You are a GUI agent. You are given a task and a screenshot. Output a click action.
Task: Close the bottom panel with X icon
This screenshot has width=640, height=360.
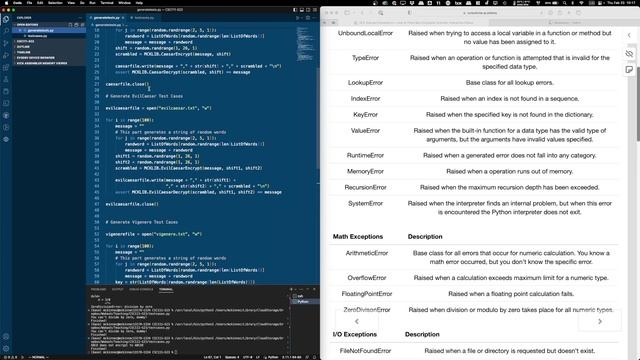point(314,289)
